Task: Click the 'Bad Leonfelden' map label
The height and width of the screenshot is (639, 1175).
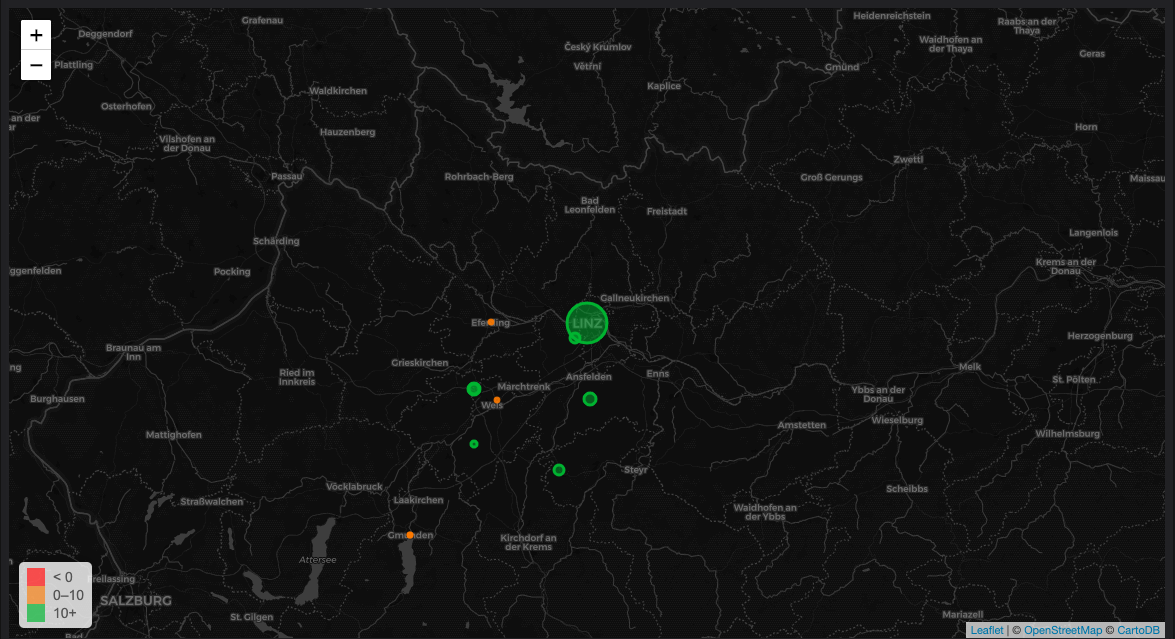Action: [590, 205]
